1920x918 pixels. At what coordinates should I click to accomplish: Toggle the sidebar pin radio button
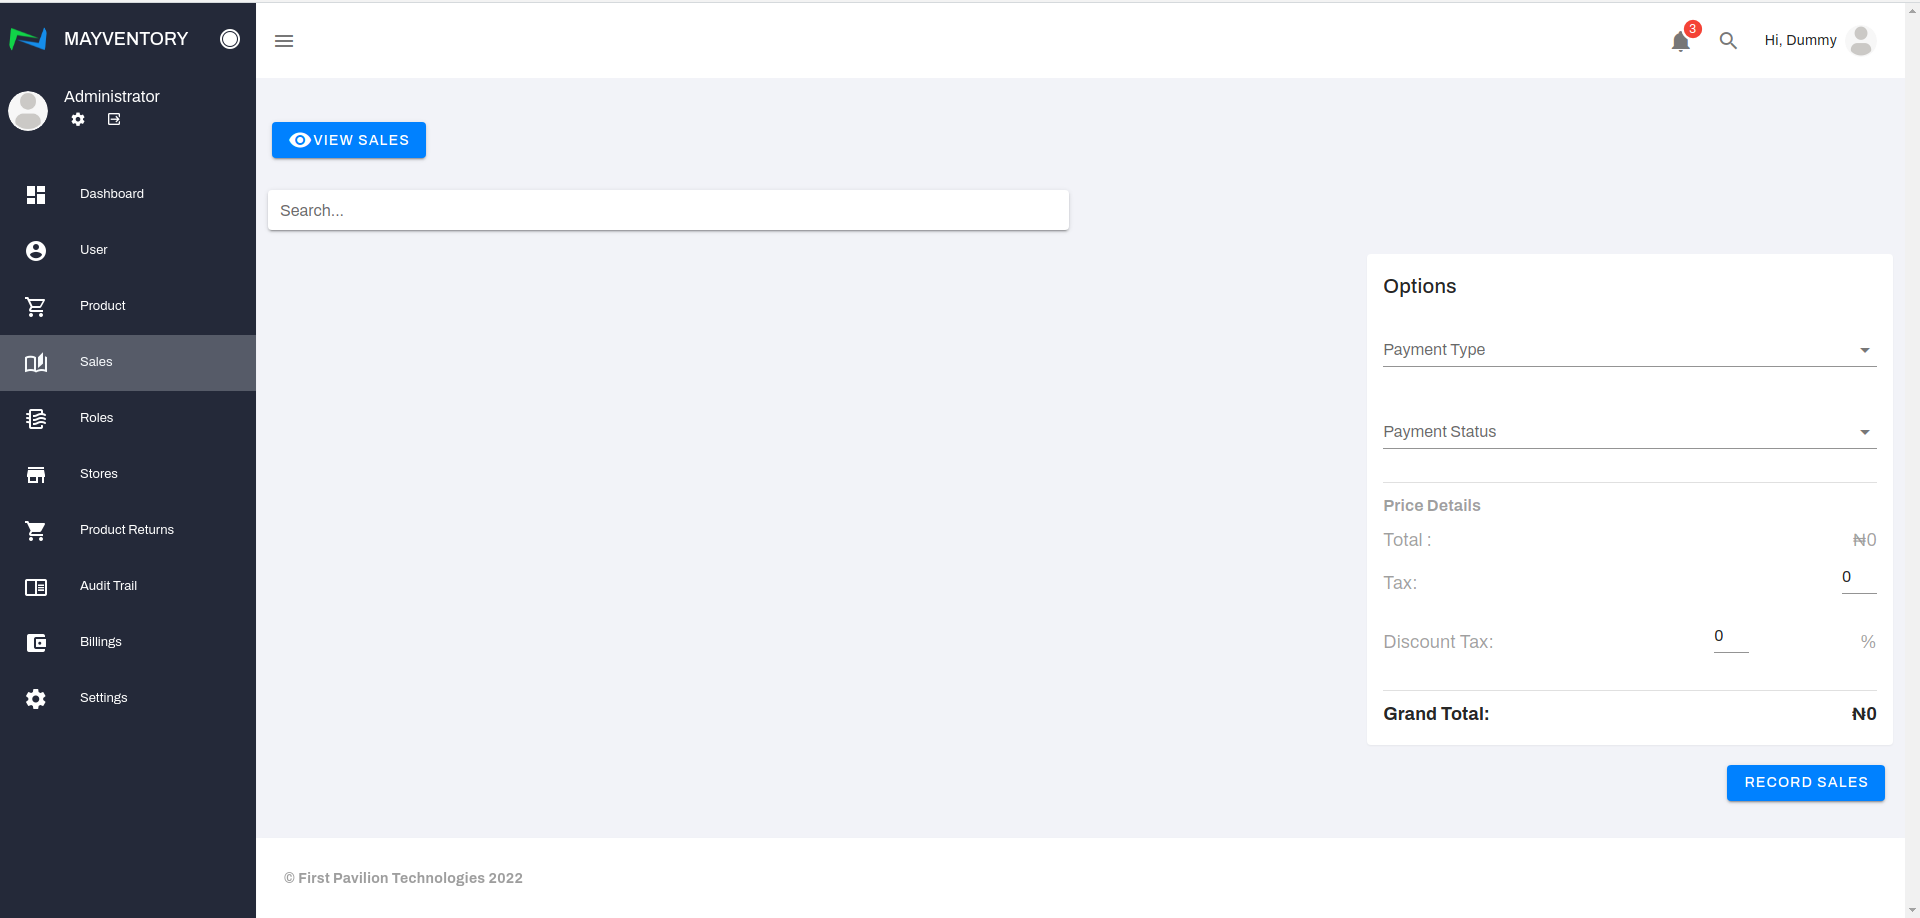click(x=230, y=39)
